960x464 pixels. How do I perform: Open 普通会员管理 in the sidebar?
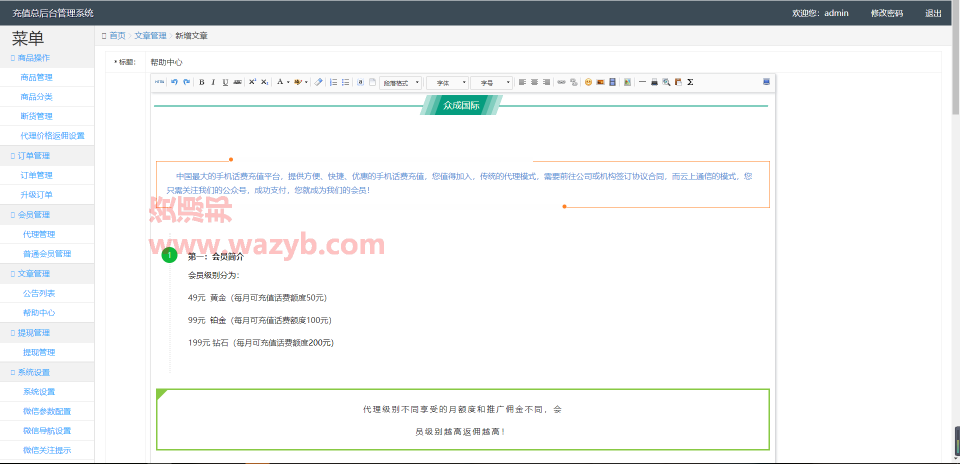(x=47, y=254)
